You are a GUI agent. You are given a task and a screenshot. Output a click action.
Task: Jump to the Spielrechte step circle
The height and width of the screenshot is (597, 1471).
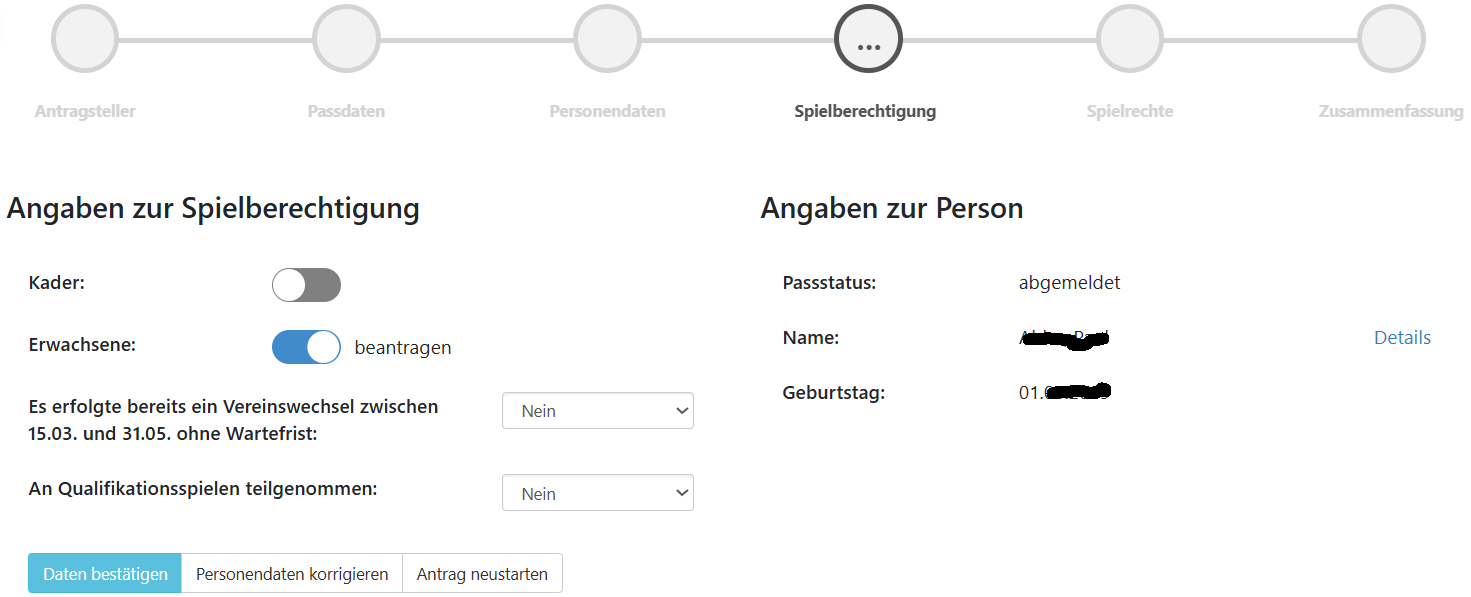tap(1130, 40)
